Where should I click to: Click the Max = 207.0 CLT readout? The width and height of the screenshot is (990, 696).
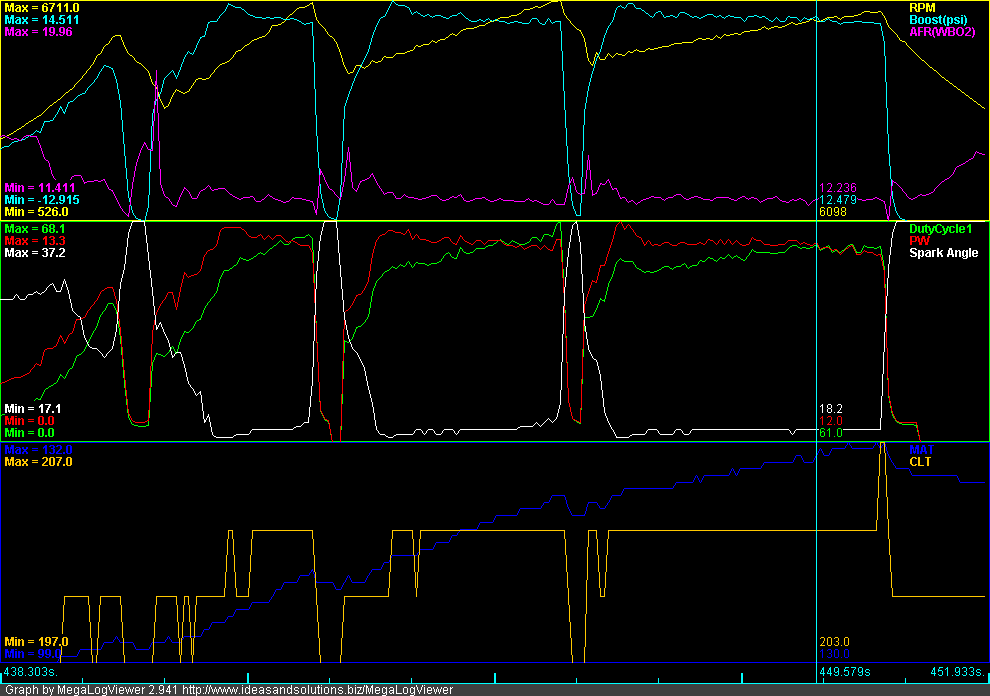38,462
